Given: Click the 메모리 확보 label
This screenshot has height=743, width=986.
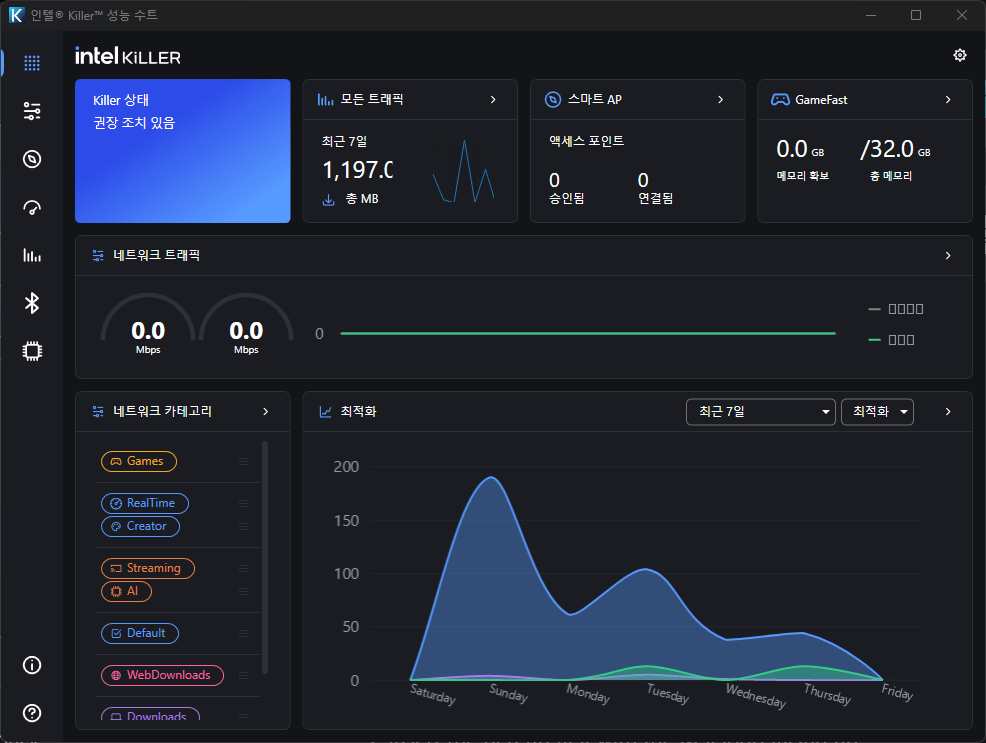Looking at the screenshot, I should tap(802, 176).
